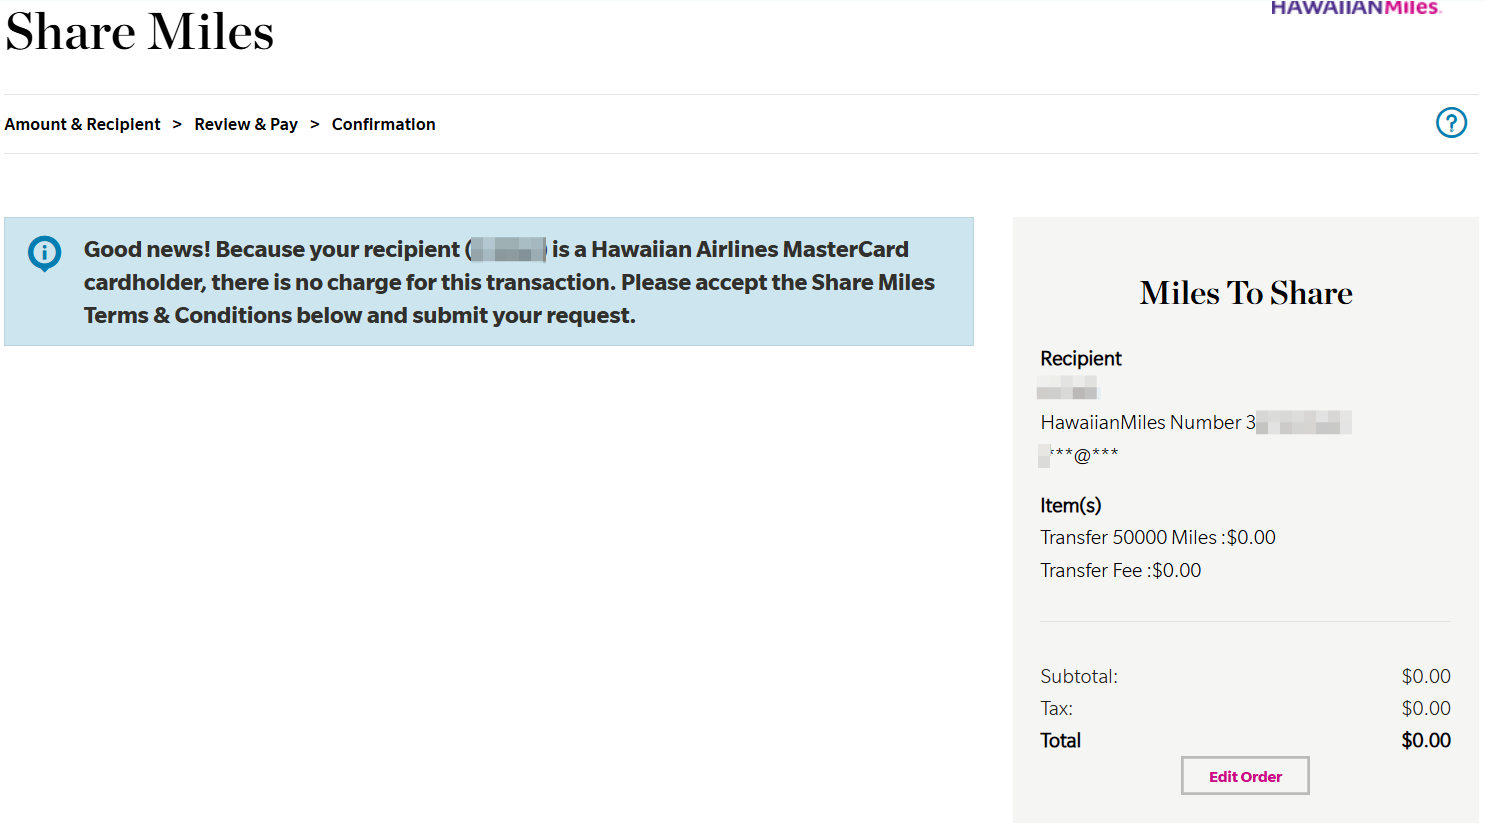
Task: Click the Good news banner message
Action: [508, 282]
